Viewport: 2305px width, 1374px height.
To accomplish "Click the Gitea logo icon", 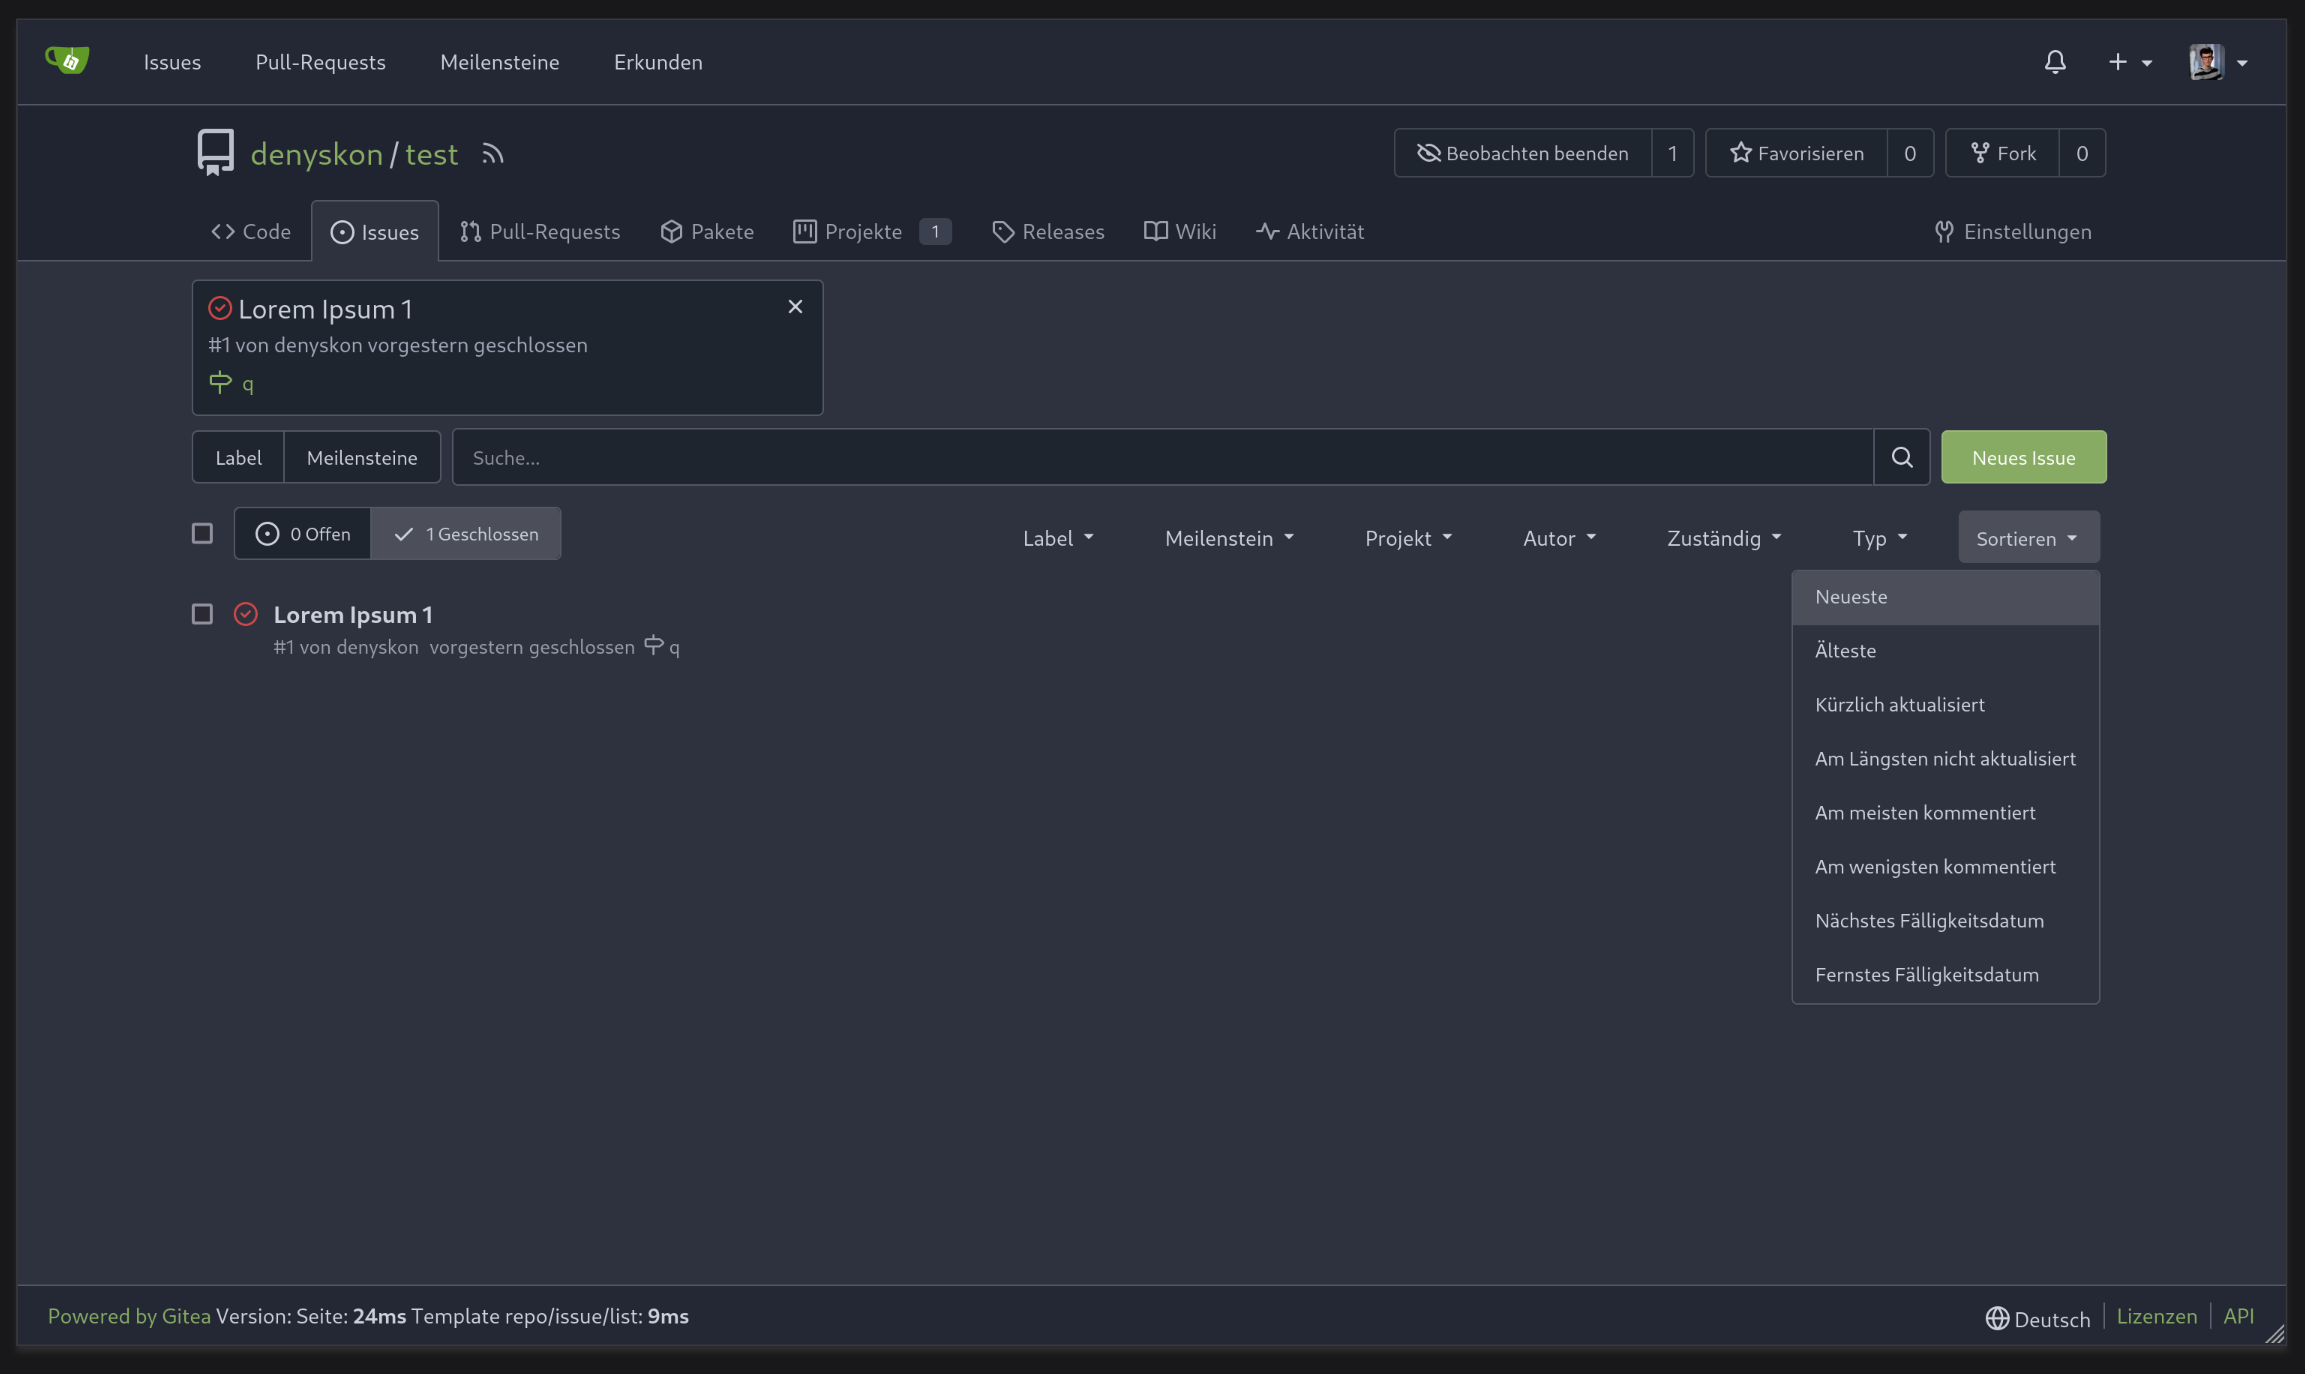I will click(x=67, y=61).
